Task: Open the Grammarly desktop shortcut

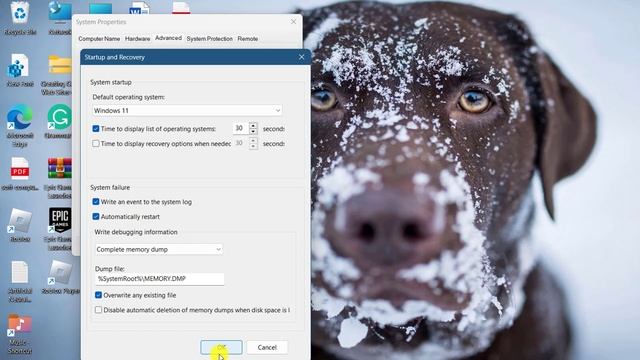Action: (60, 121)
